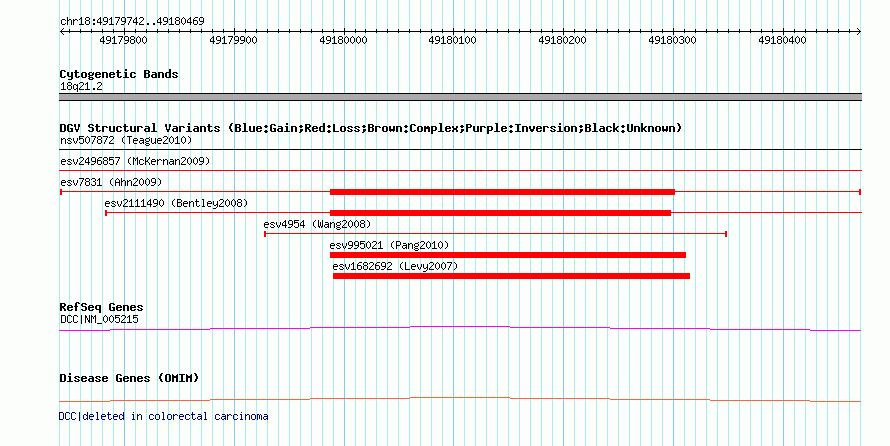Open variant esv4954 (Wang2008) label

pyautogui.click(x=317, y=224)
